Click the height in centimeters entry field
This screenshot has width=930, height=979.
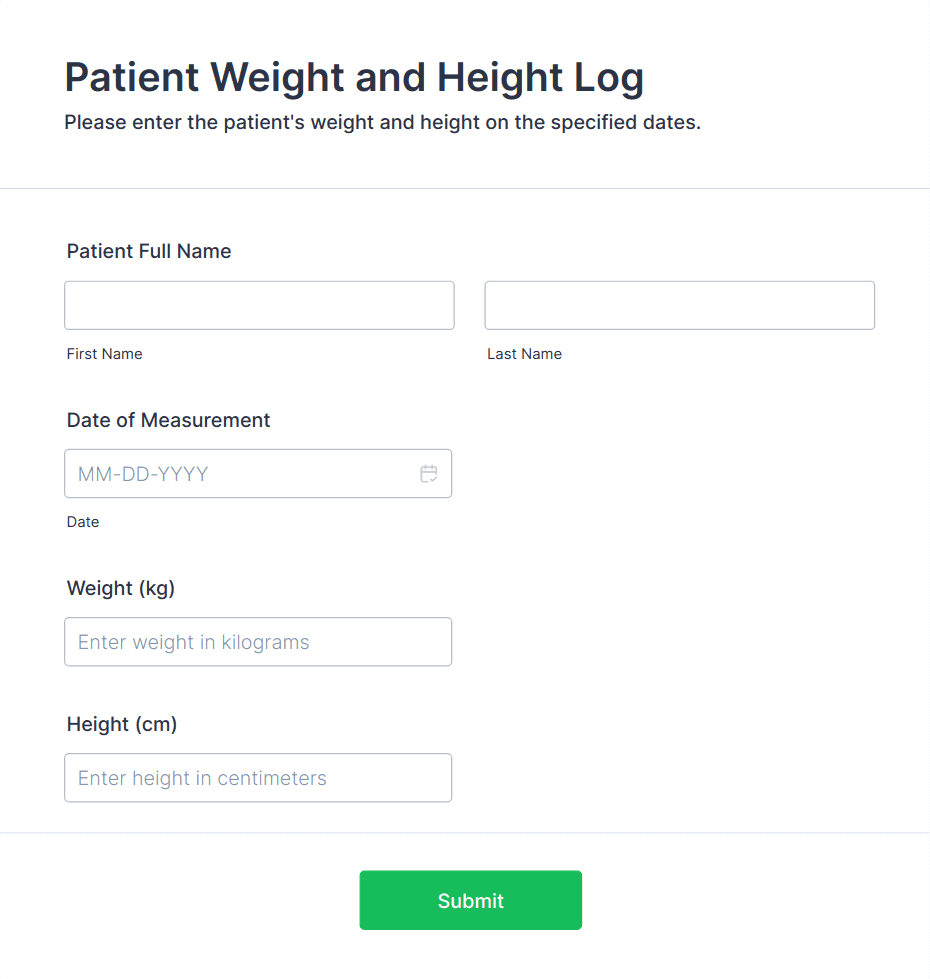[258, 777]
